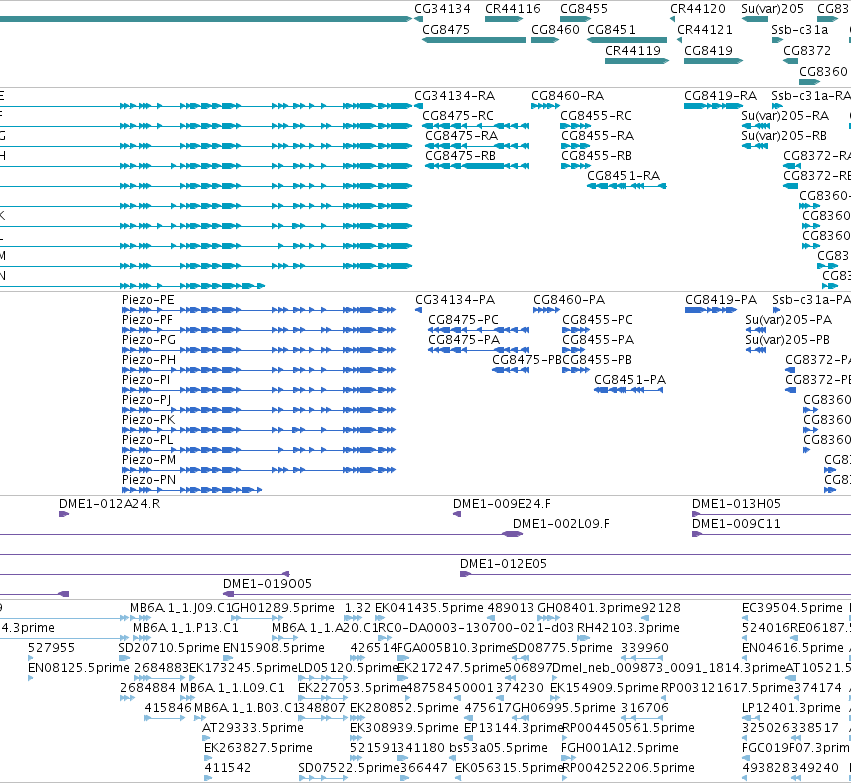Click the Su(var)205-RB transcript label

tap(784, 136)
